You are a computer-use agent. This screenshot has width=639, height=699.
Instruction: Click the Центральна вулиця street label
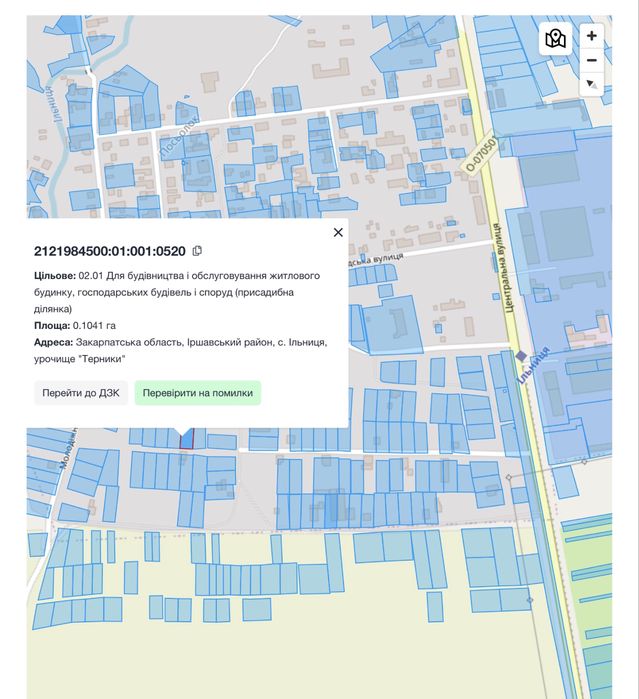tap(503, 267)
